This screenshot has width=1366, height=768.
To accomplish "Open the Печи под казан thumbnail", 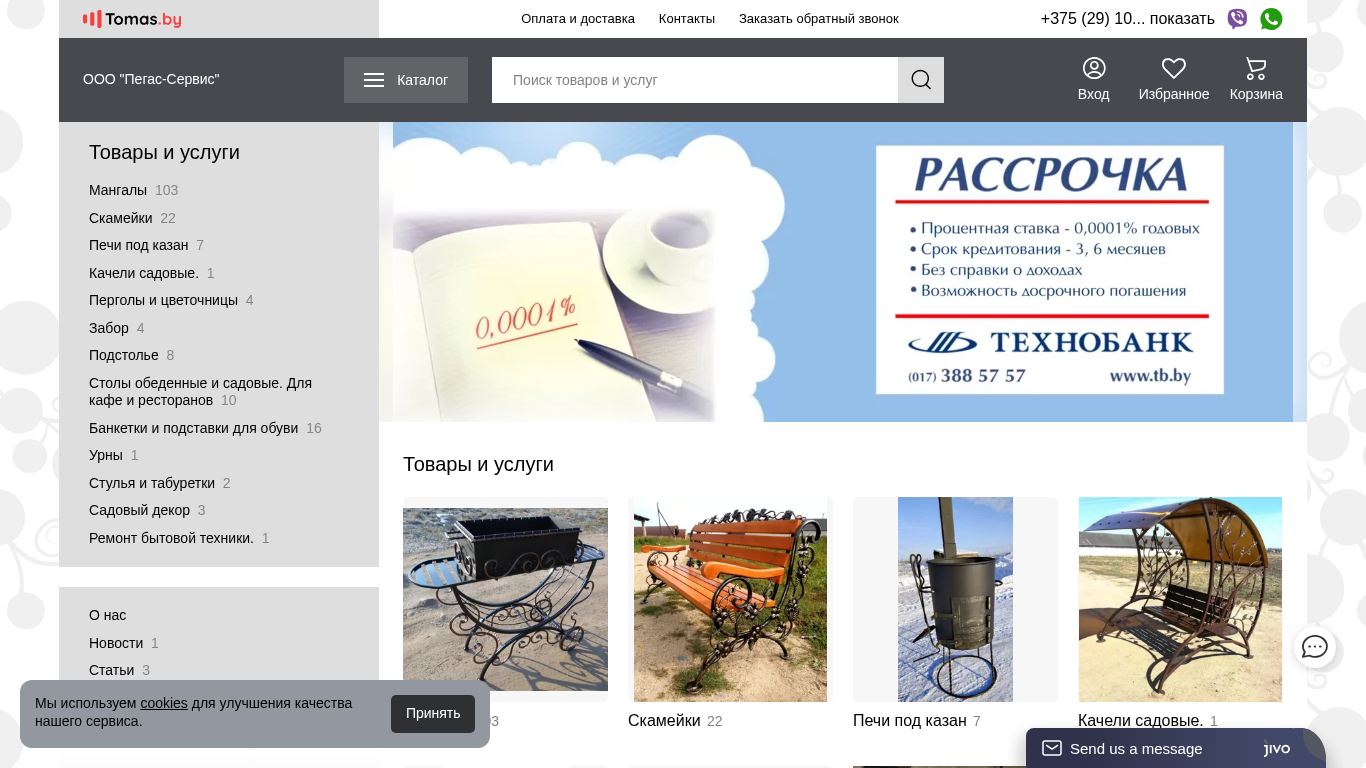I will coord(955,599).
